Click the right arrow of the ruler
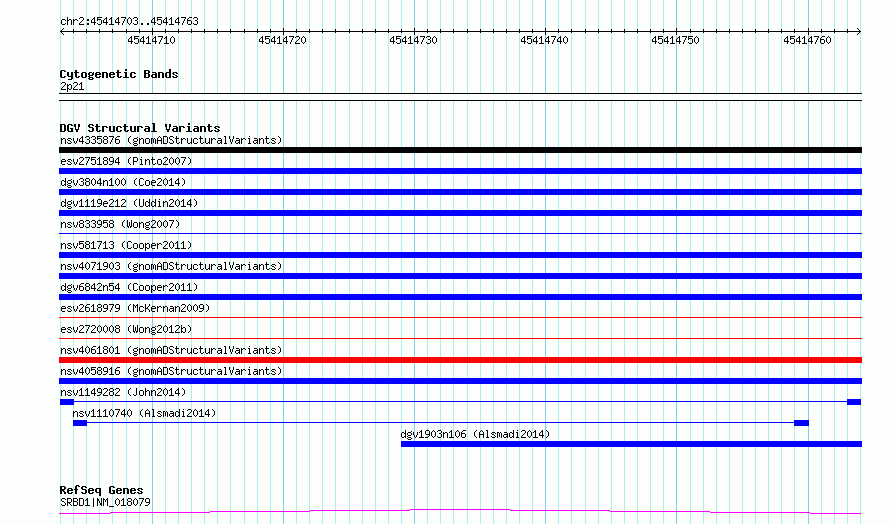The height and width of the screenshot is (524, 890). pos(859,31)
